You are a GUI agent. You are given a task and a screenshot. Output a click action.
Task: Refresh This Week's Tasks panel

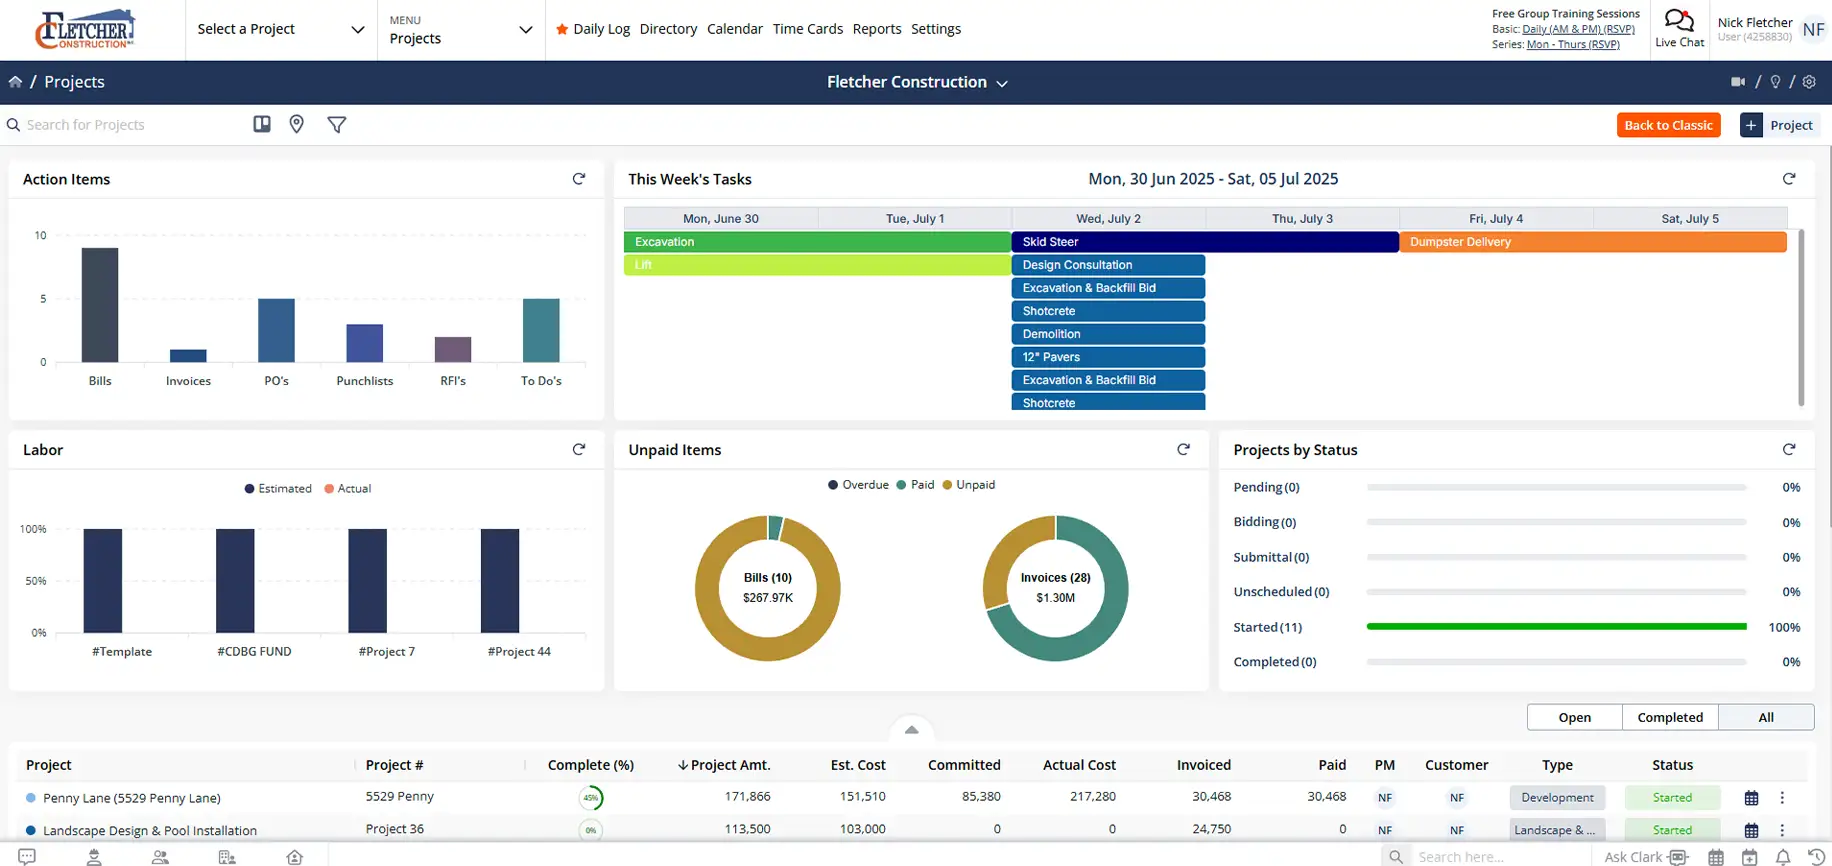pyautogui.click(x=1789, y=179)
